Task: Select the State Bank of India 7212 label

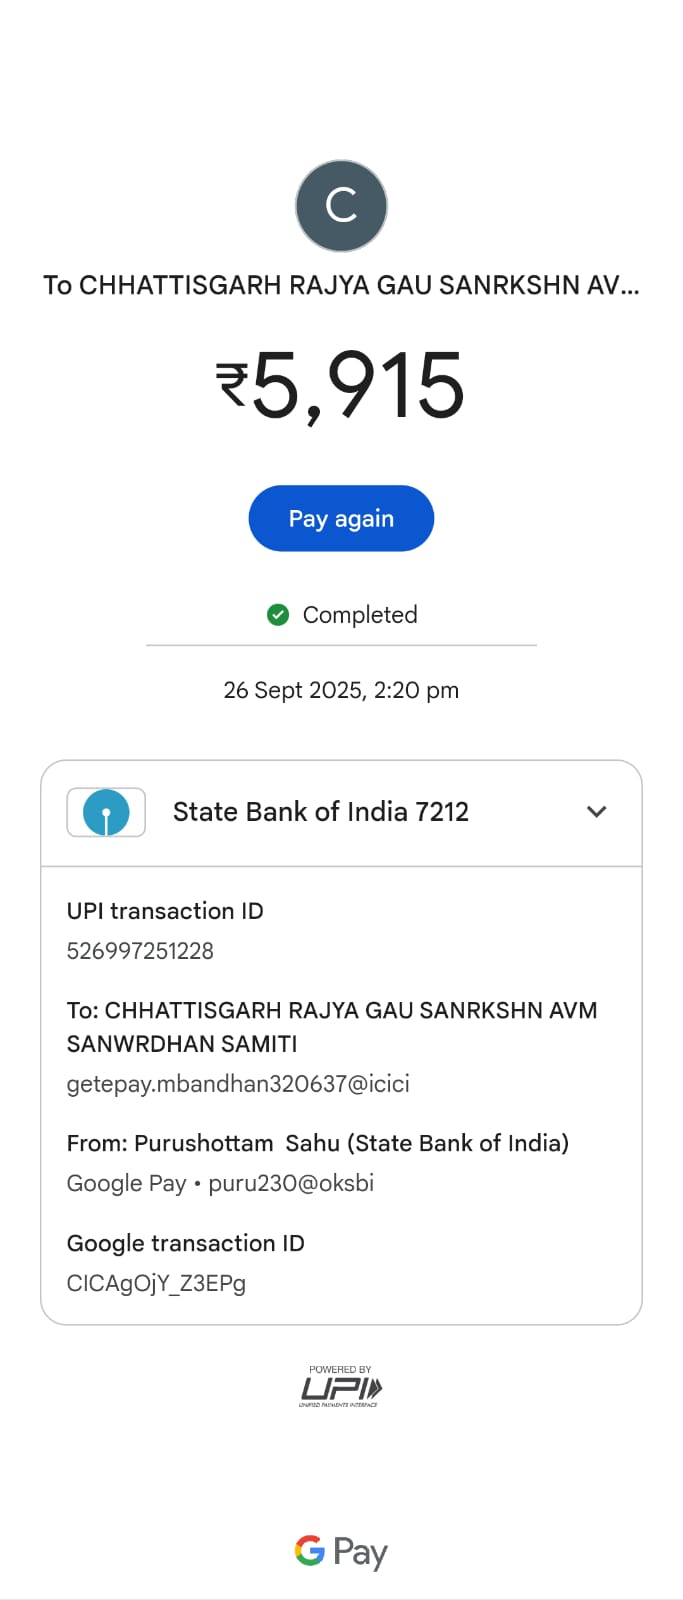Action: pos(320,812)
